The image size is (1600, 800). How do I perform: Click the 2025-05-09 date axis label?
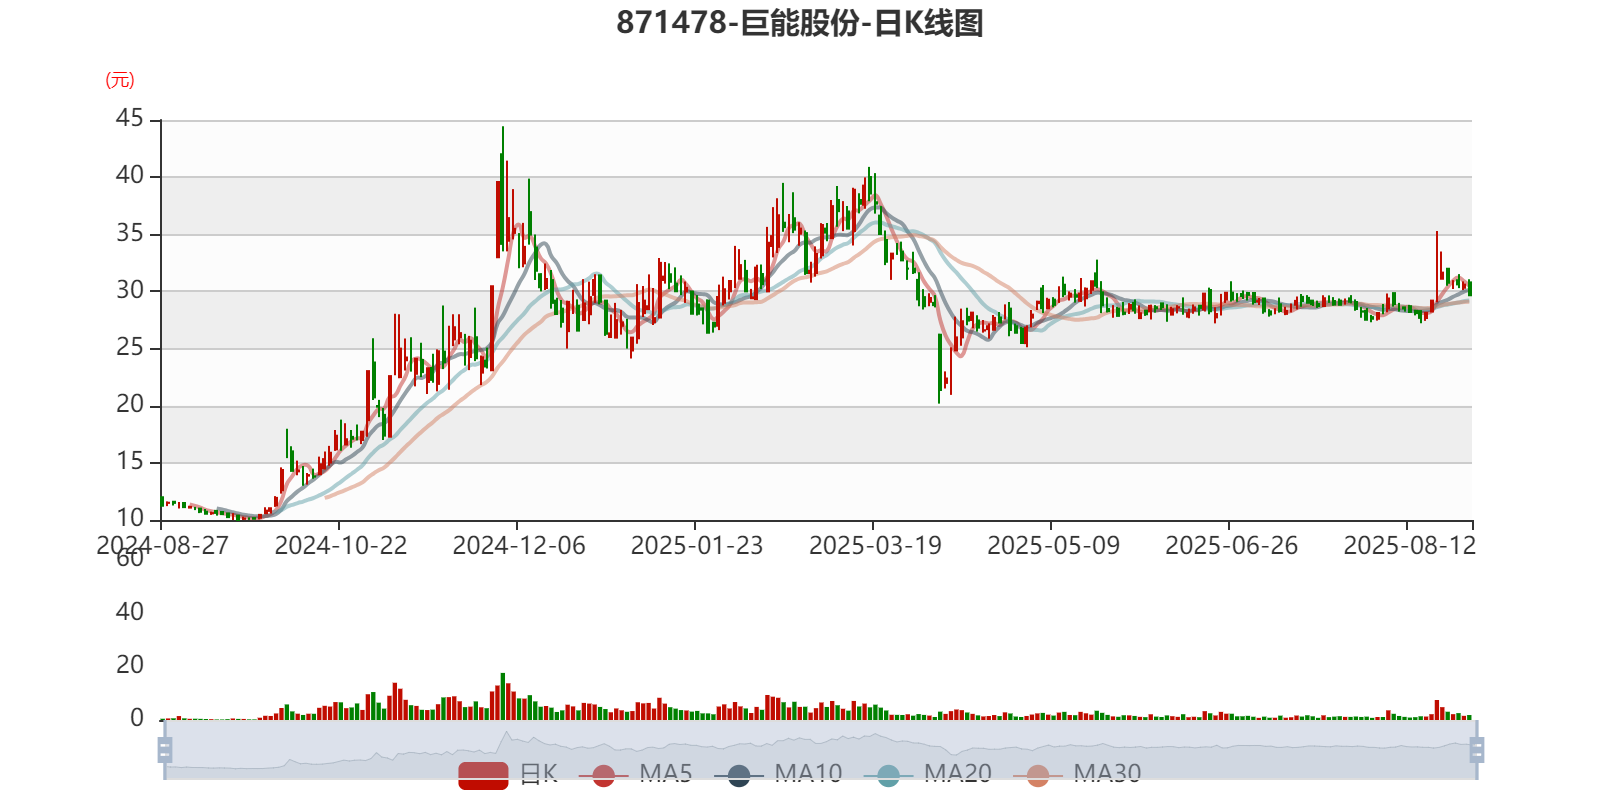[1053, 546]
